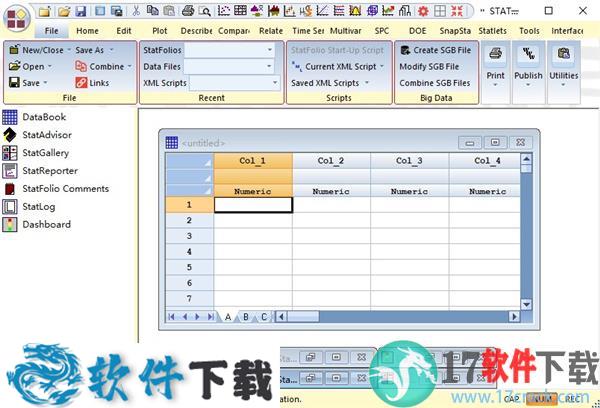Open StatAdvisor in the side panel
Screen dimensions: 600x408
click(37, 135)
